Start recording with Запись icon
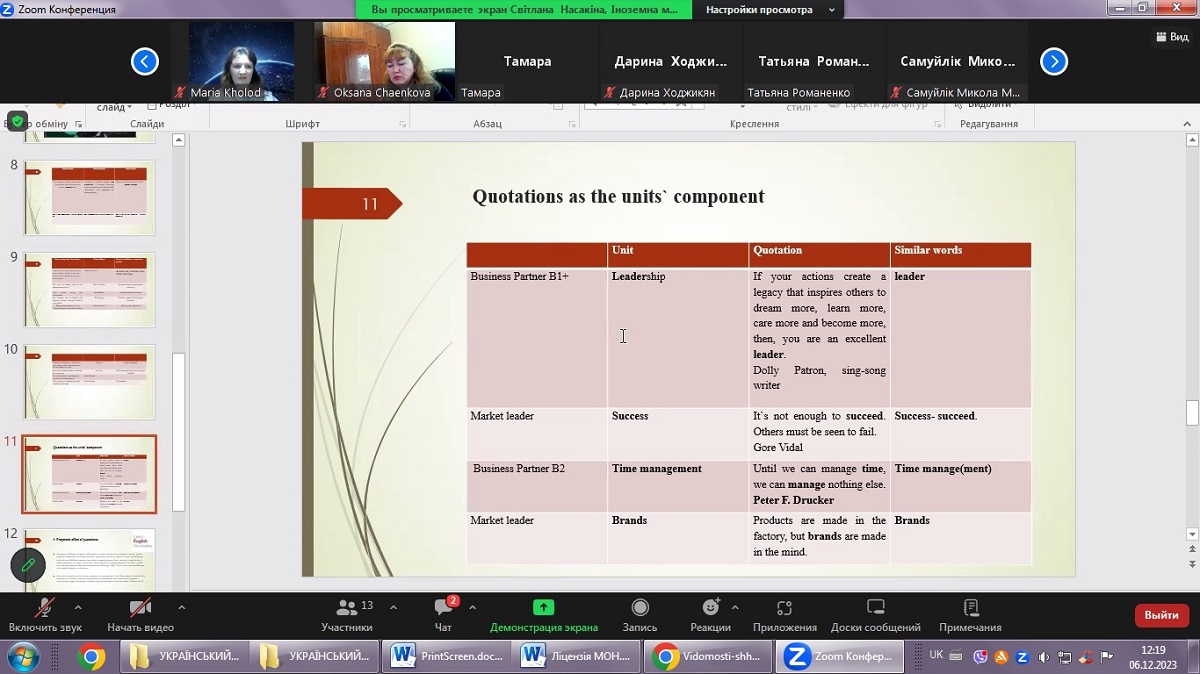Viewport: 1200px width, 674px height. click(x=640, y=608)
